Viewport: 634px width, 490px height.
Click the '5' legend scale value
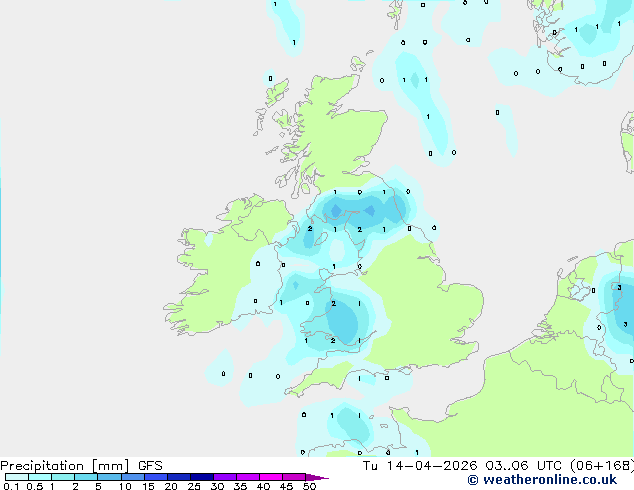click(x=98, y=486)
